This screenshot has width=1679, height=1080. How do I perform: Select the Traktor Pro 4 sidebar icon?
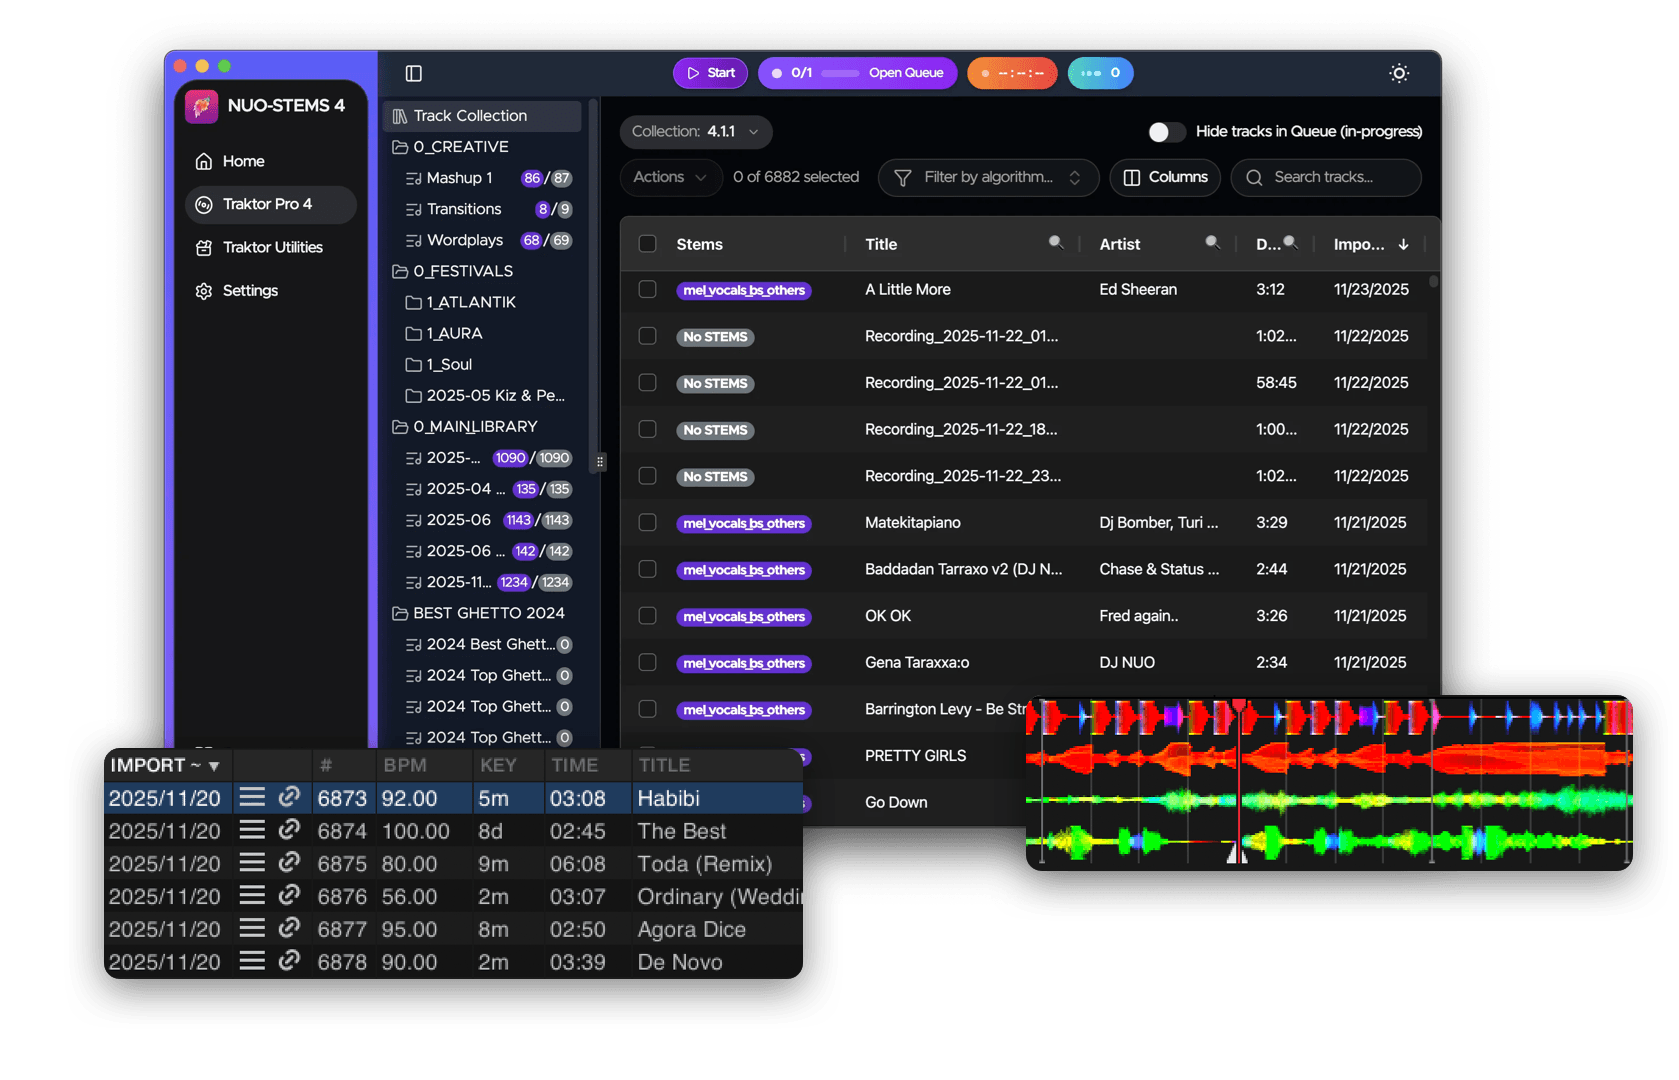click(x=270, y=204)
